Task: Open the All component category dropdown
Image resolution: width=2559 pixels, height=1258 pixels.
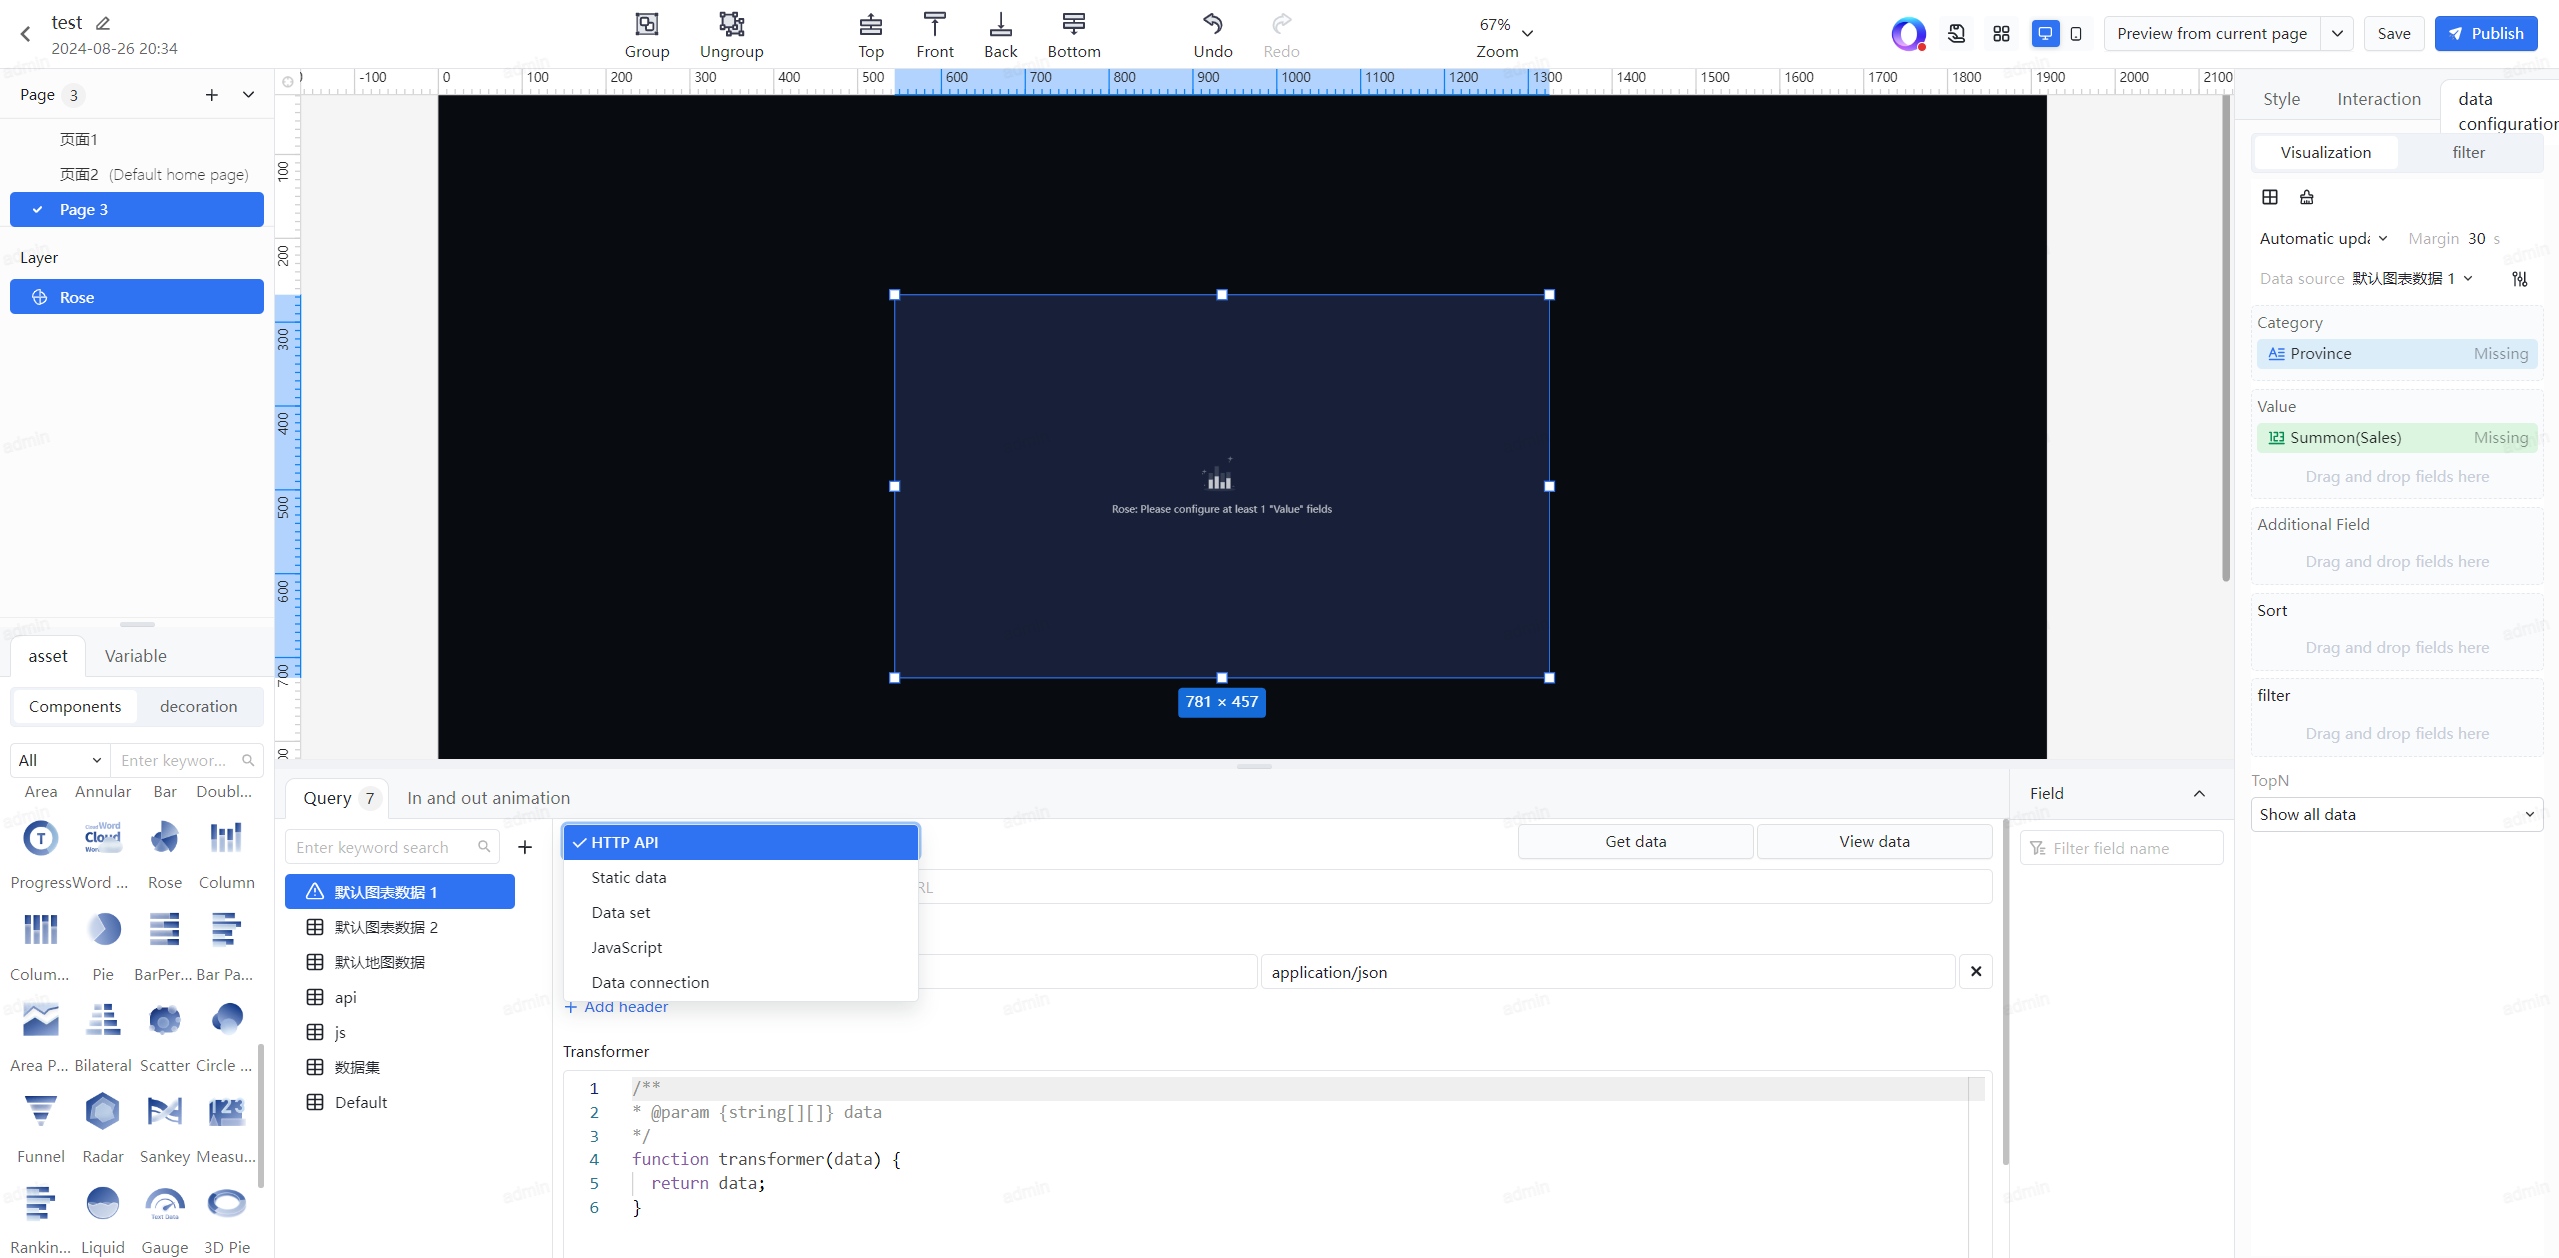Action: coord(59,760)
